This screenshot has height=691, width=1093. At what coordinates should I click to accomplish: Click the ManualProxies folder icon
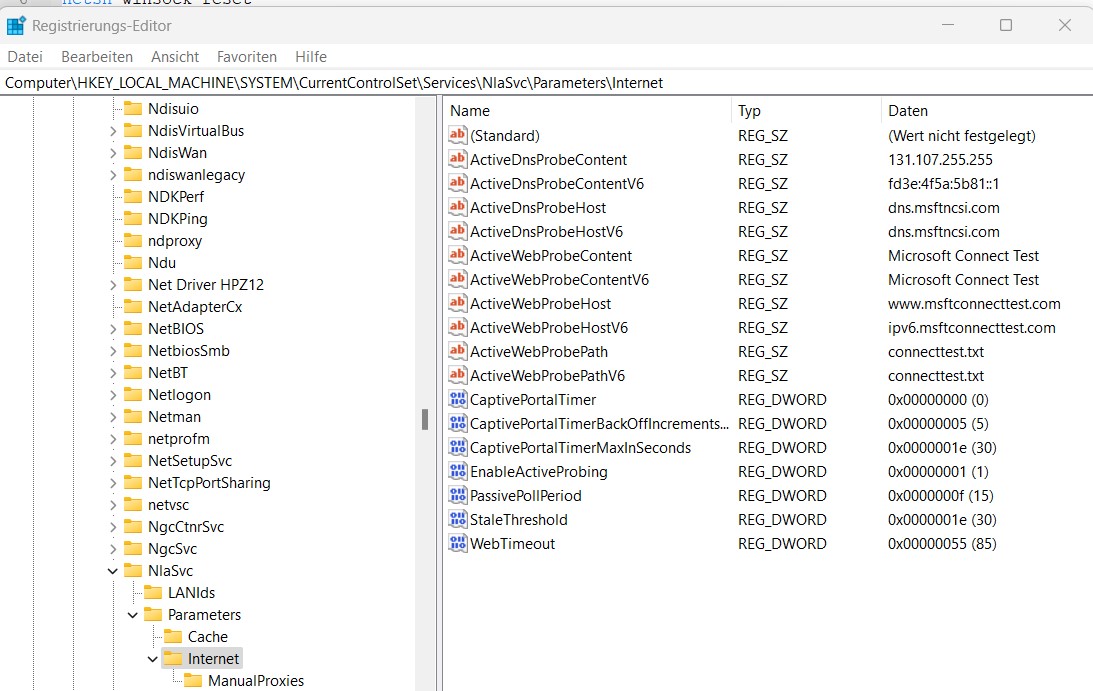[x=192, y=681]
